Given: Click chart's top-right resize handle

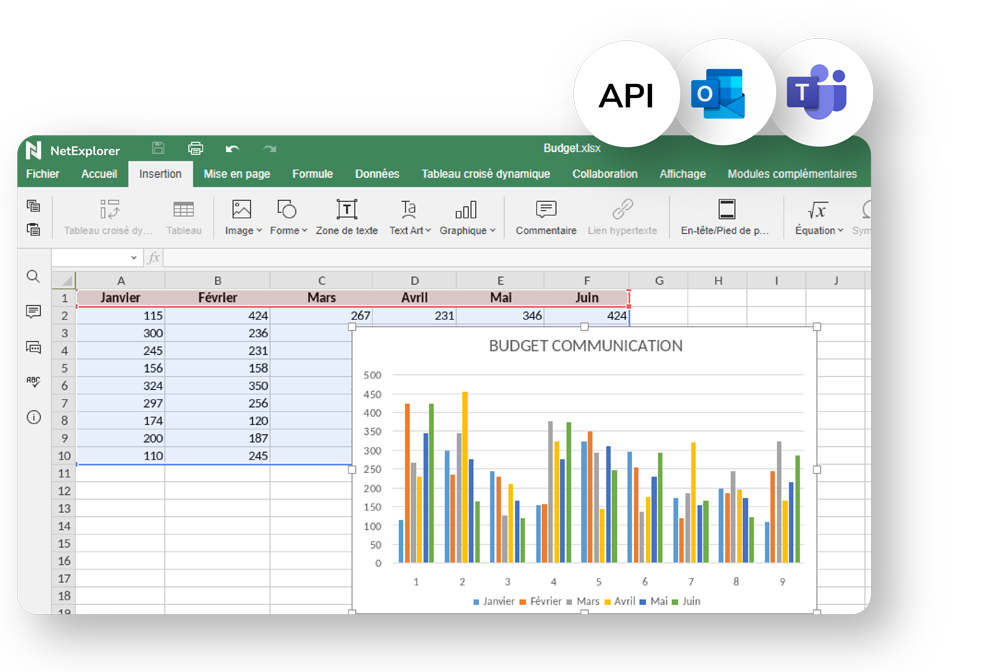Looking at the screenshot, I should (817, 326).
